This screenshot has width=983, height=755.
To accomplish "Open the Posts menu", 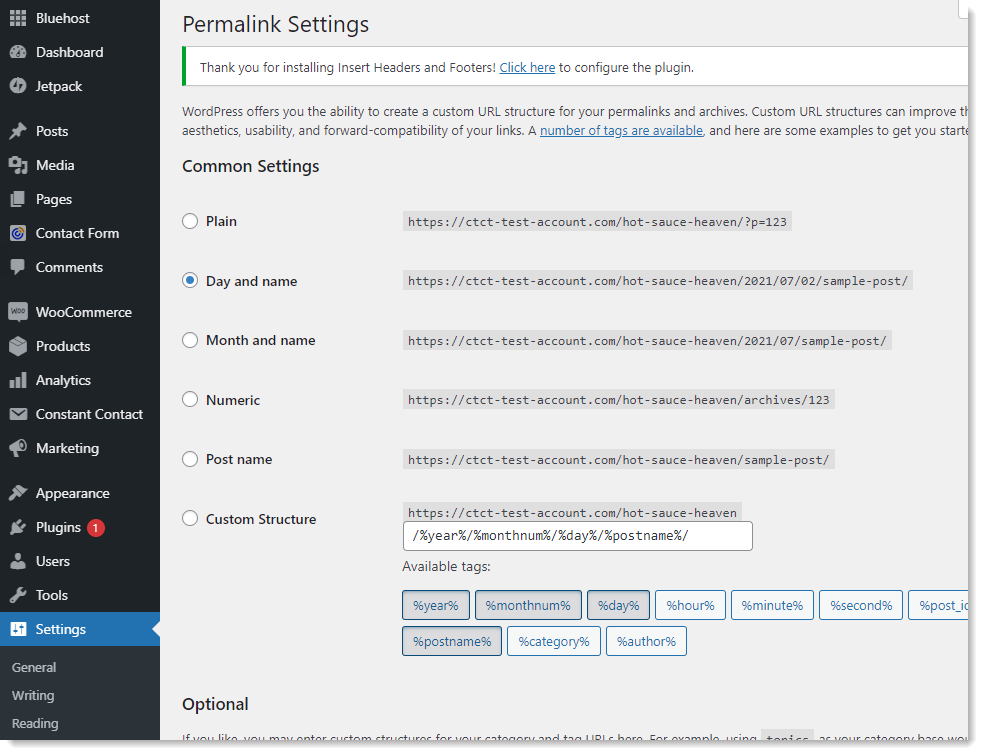I will 52,131.
